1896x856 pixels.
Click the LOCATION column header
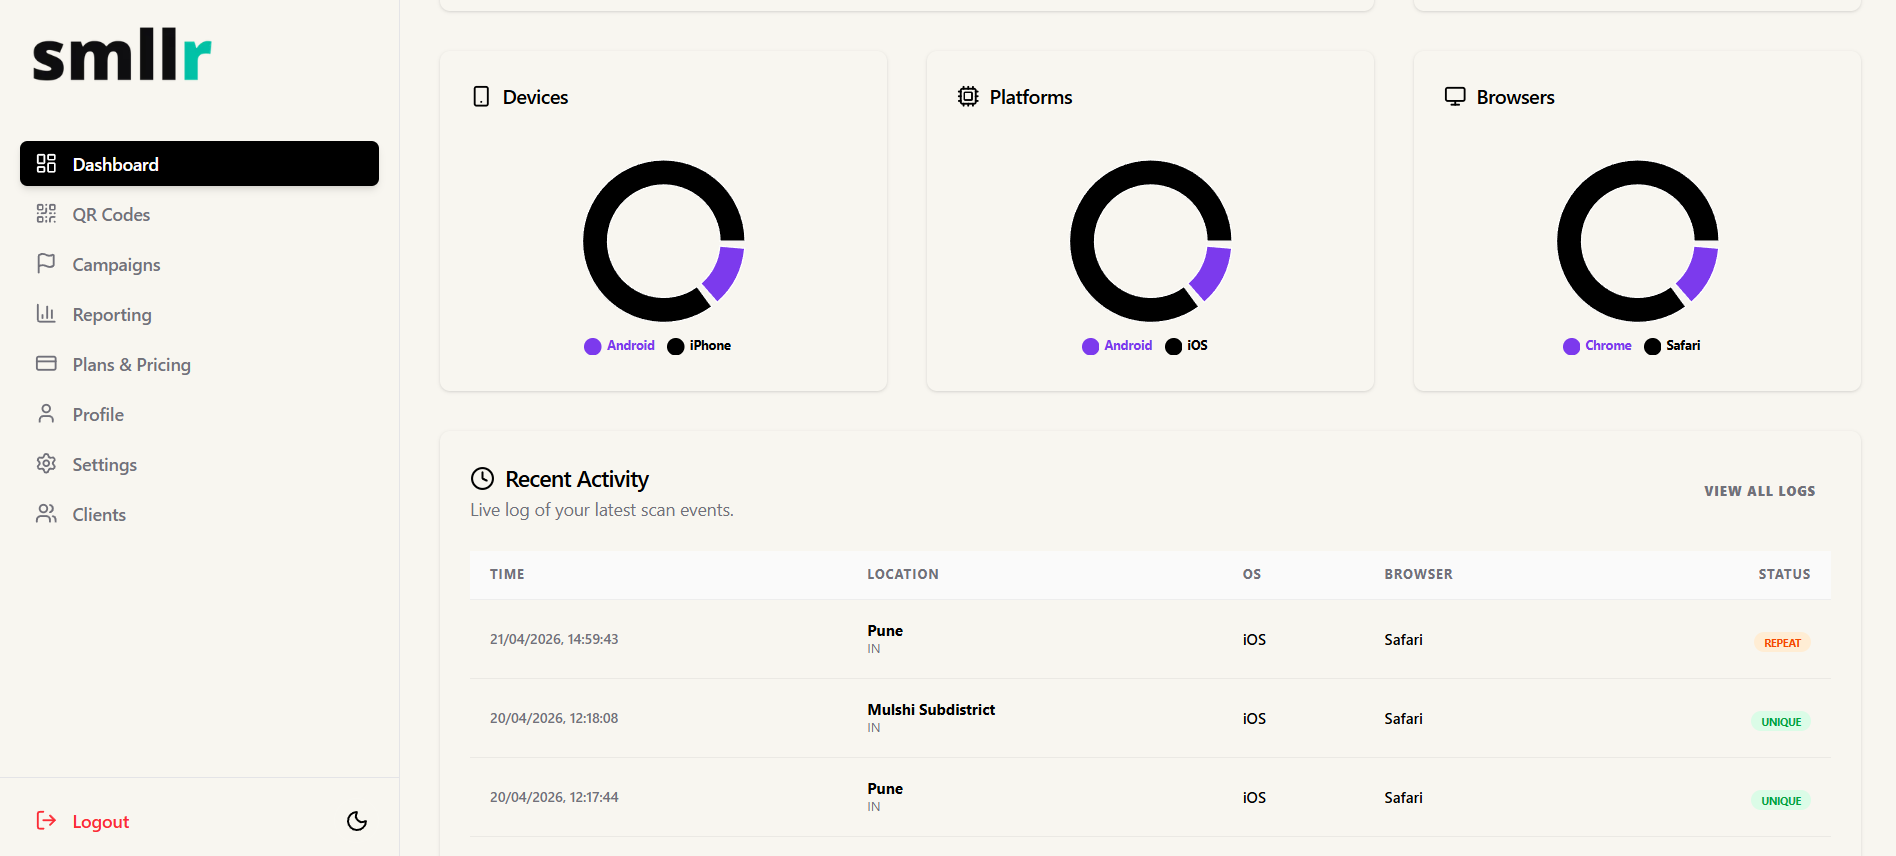[903, 574]
